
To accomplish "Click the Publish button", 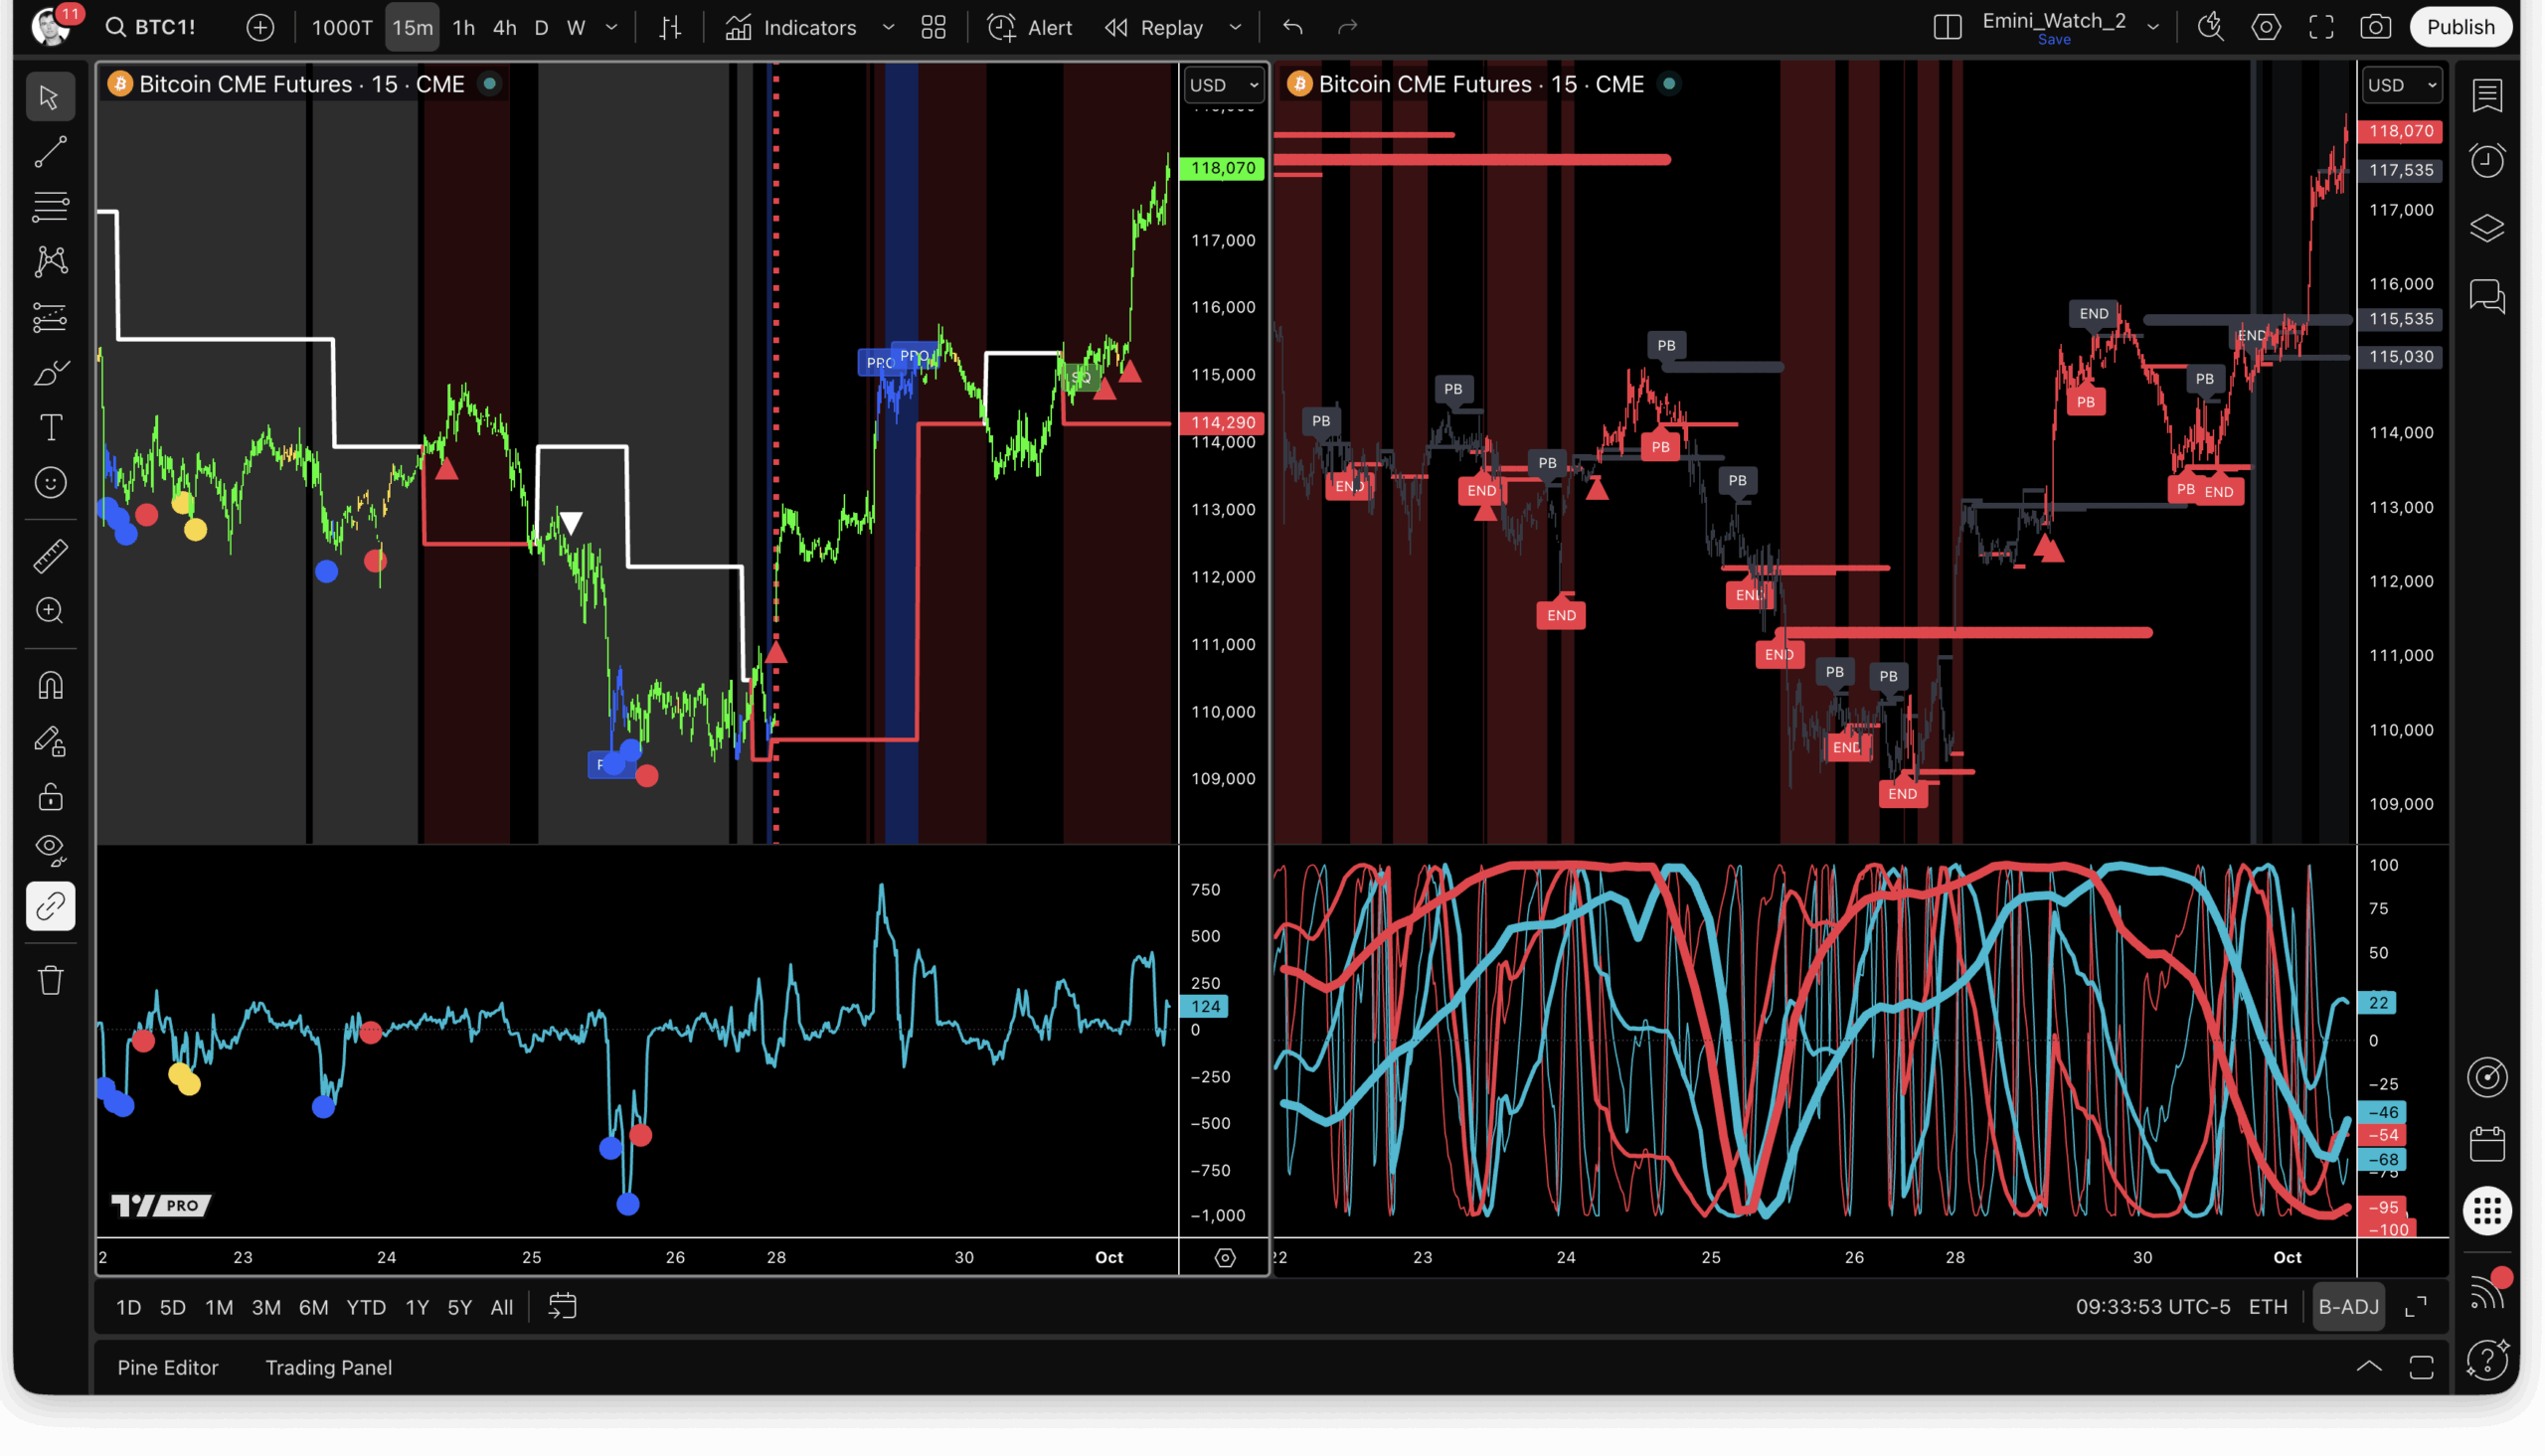I will 2460,27.
